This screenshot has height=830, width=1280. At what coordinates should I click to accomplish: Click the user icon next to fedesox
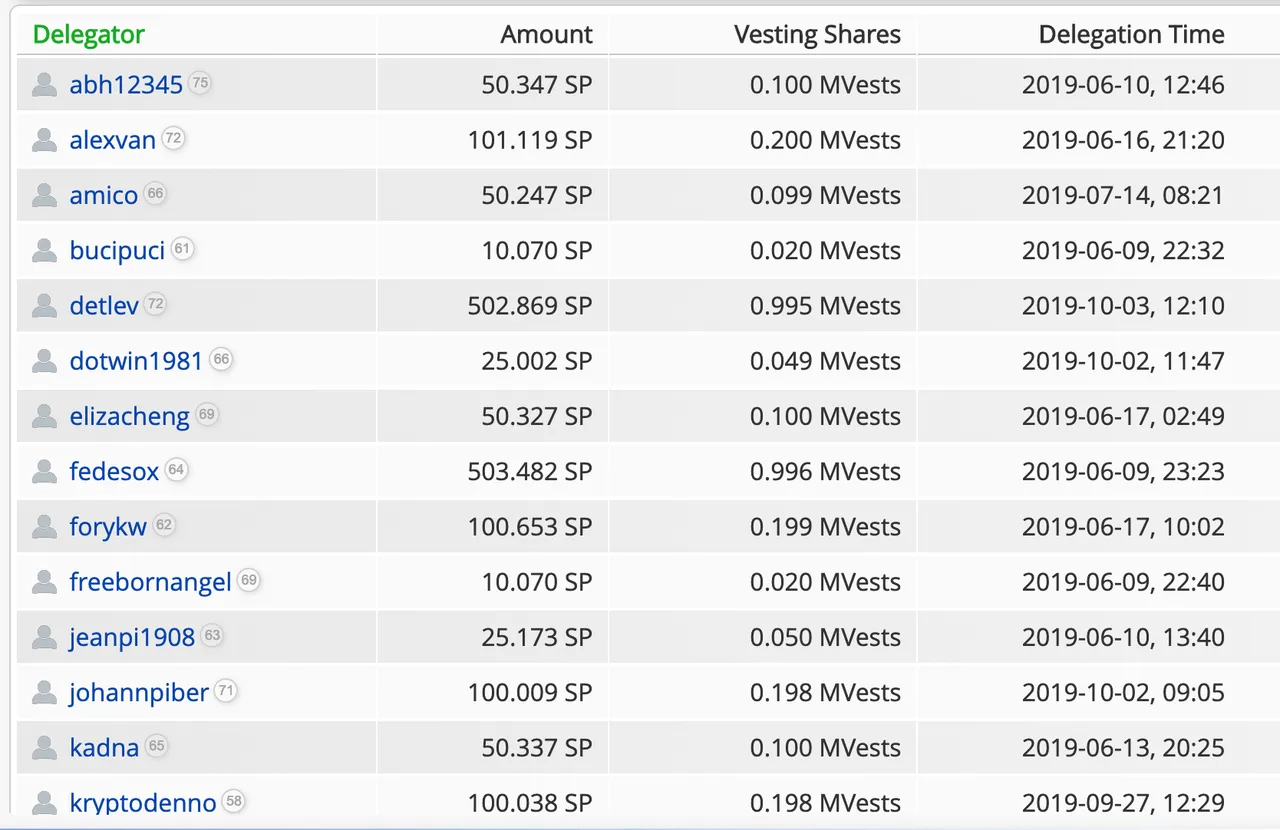(44, 471)
